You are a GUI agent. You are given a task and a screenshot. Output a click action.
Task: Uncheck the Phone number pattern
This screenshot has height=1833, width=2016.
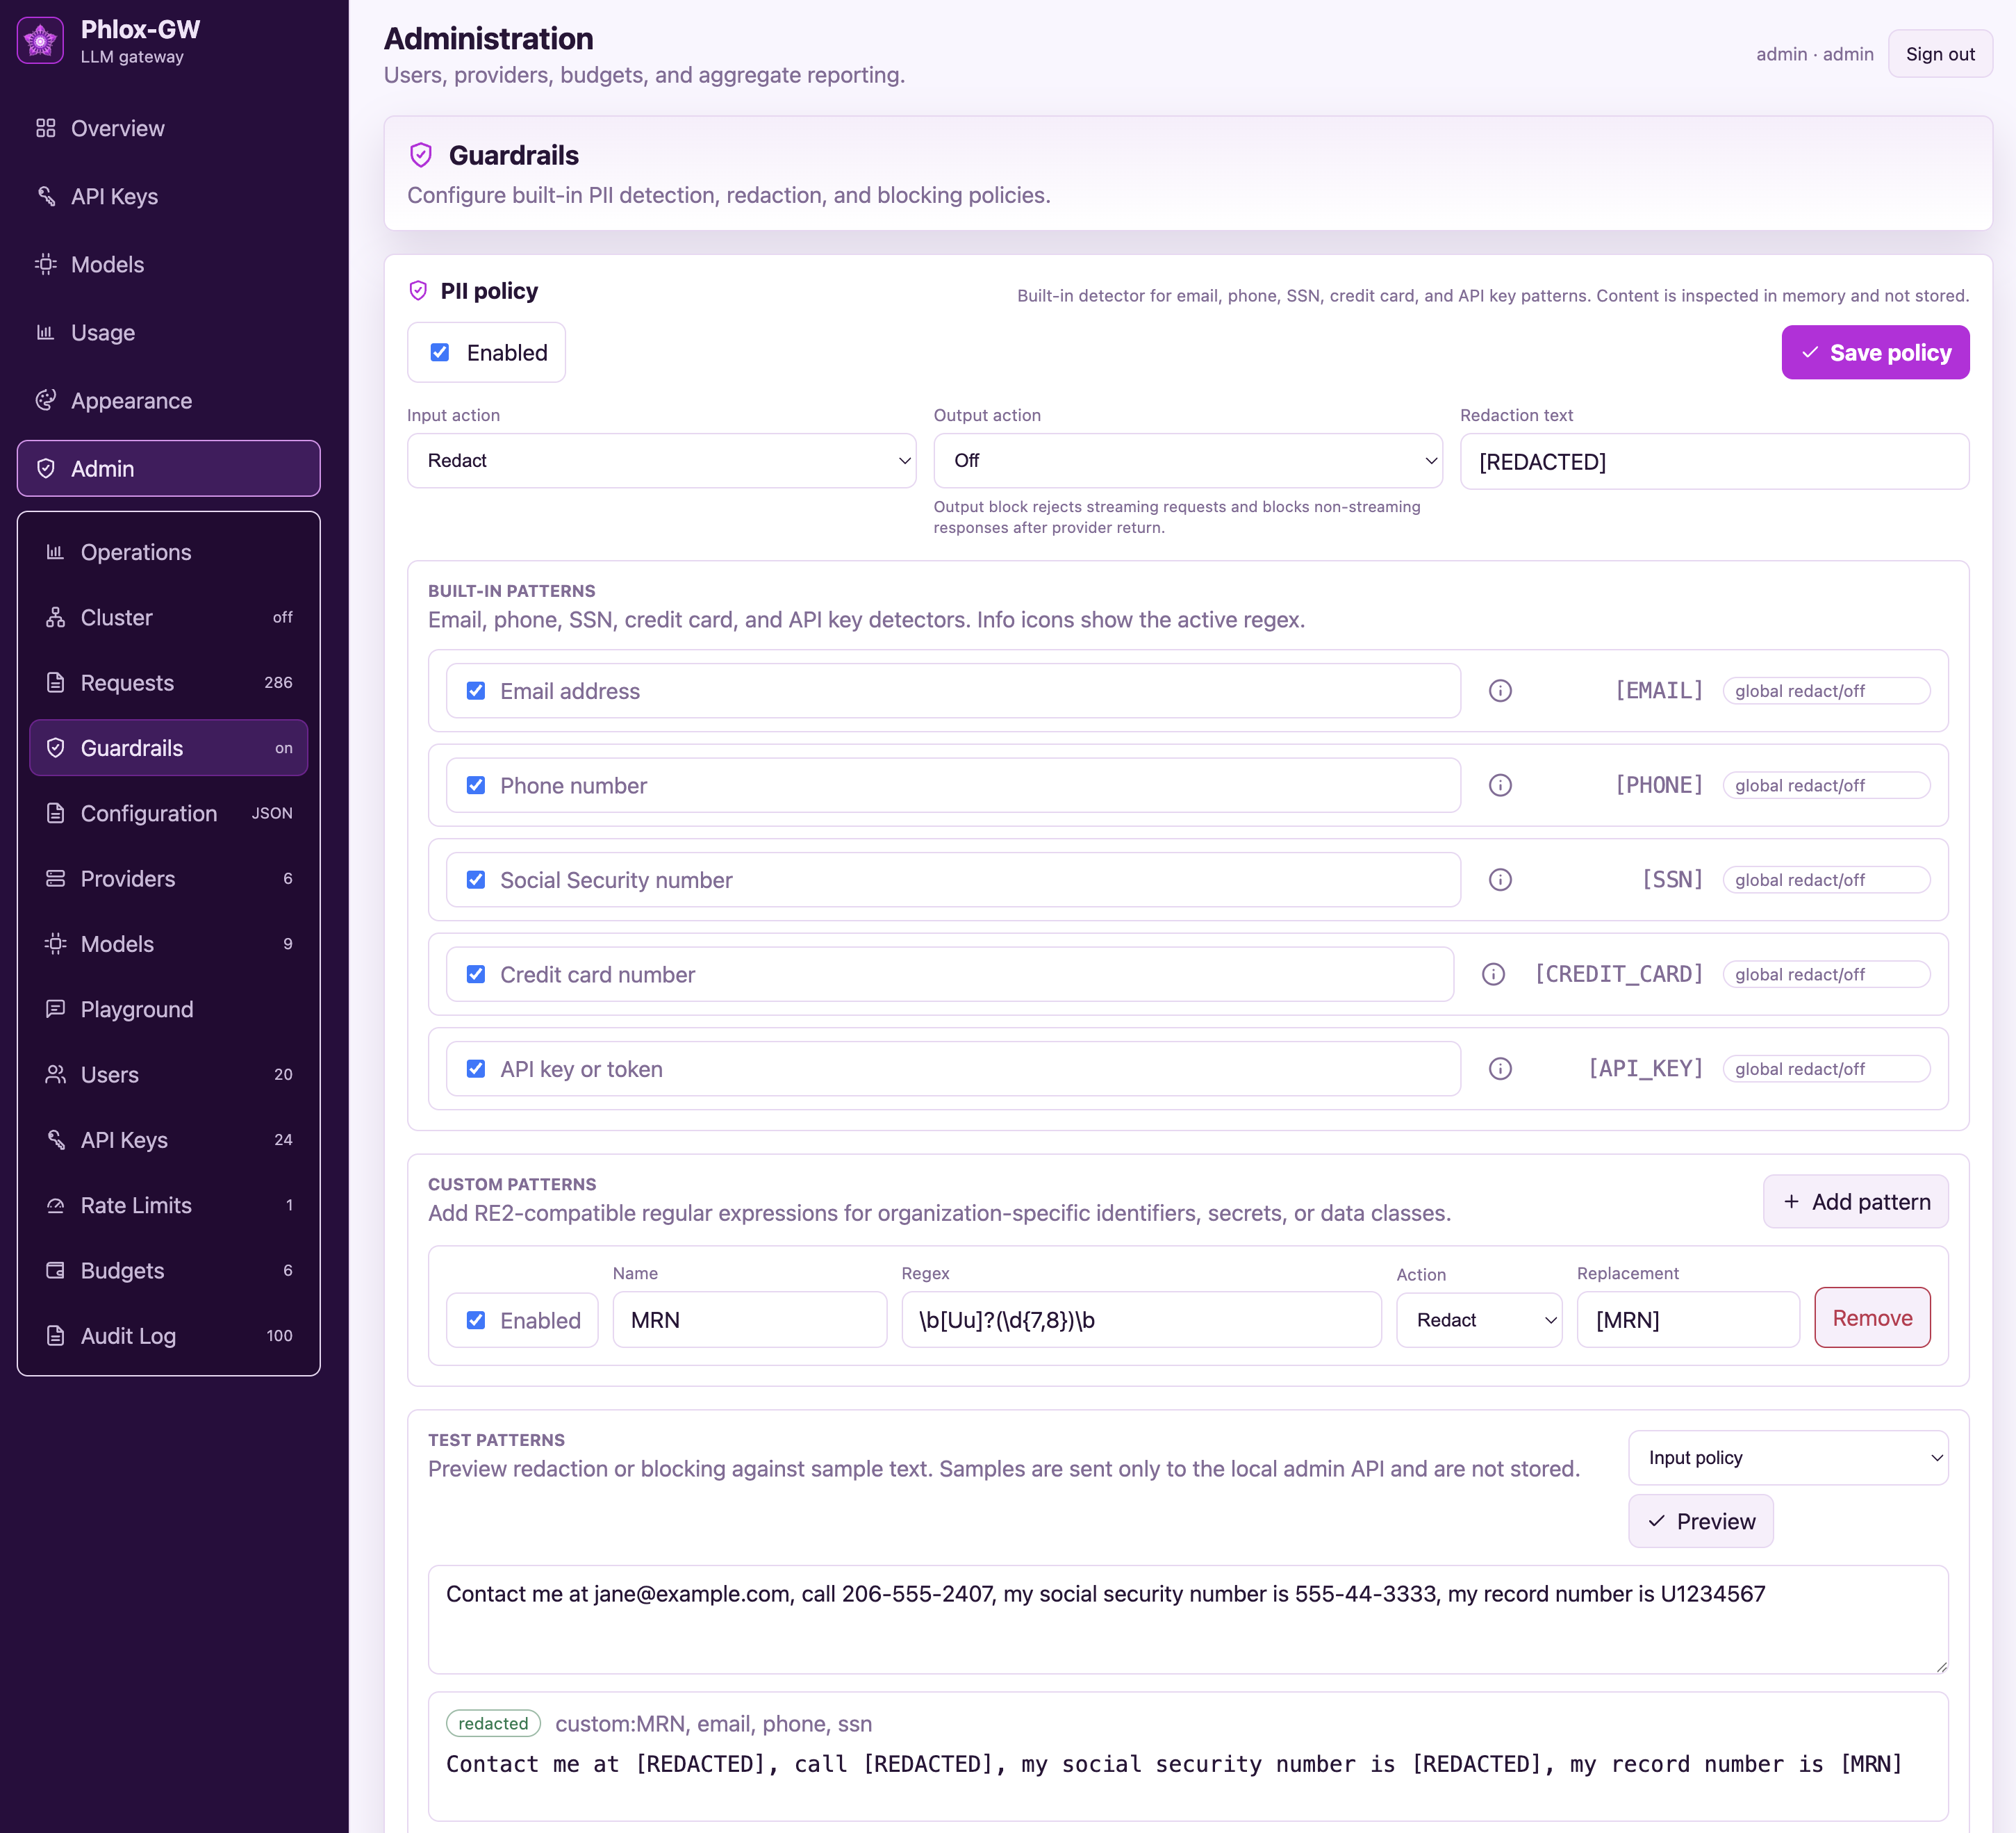click(x=476, y=785)
